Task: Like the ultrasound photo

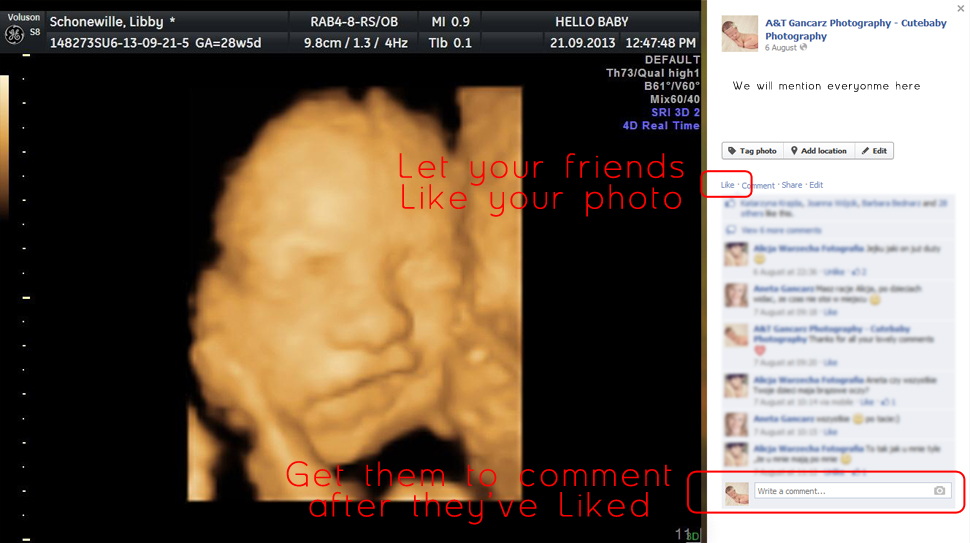Action: coord(728,185)
